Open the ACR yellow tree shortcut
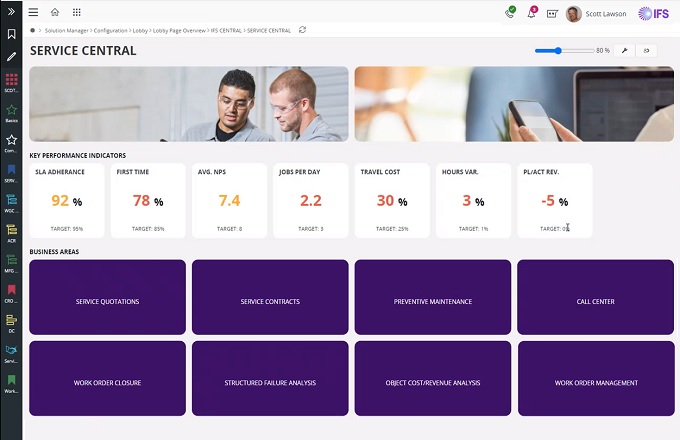 (11, 233)
